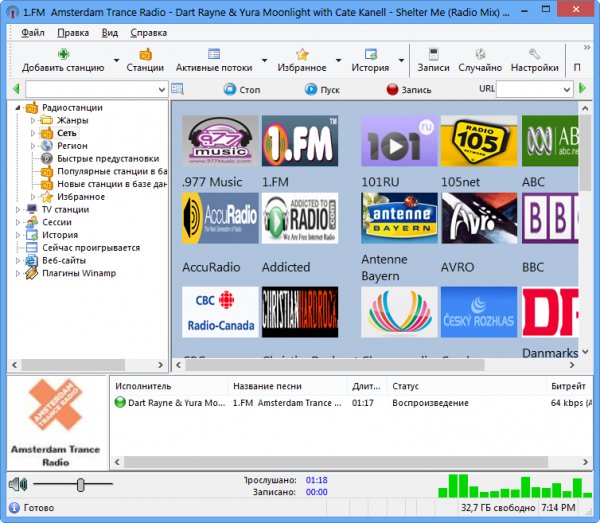Open the Recordings (Записи) toolbar icon
Screen dimensions: 600x523
pyautogui.click(x=433, y=54)
